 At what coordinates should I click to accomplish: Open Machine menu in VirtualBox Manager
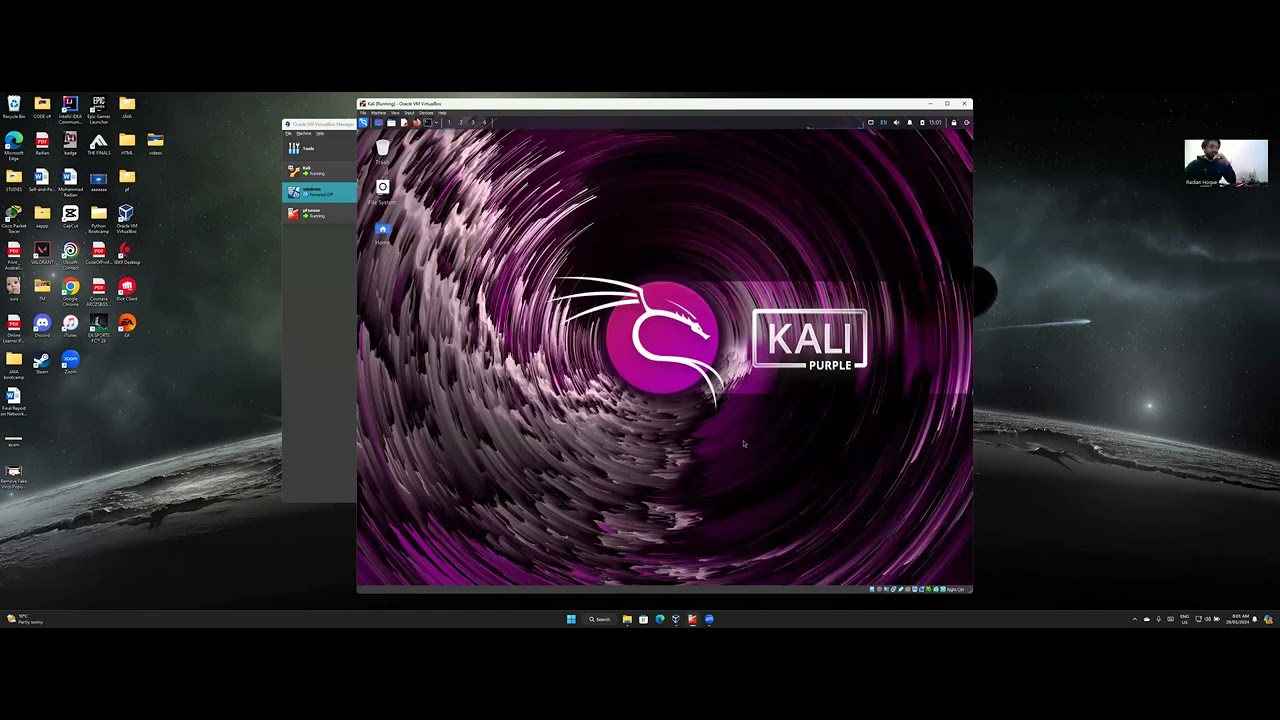[x=304, y=133]
